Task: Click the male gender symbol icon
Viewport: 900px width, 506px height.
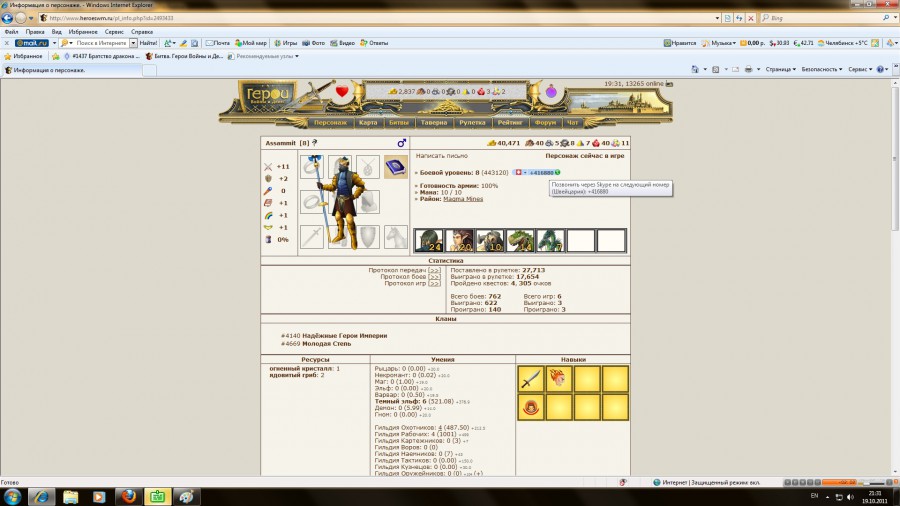Action: (402, 143)
